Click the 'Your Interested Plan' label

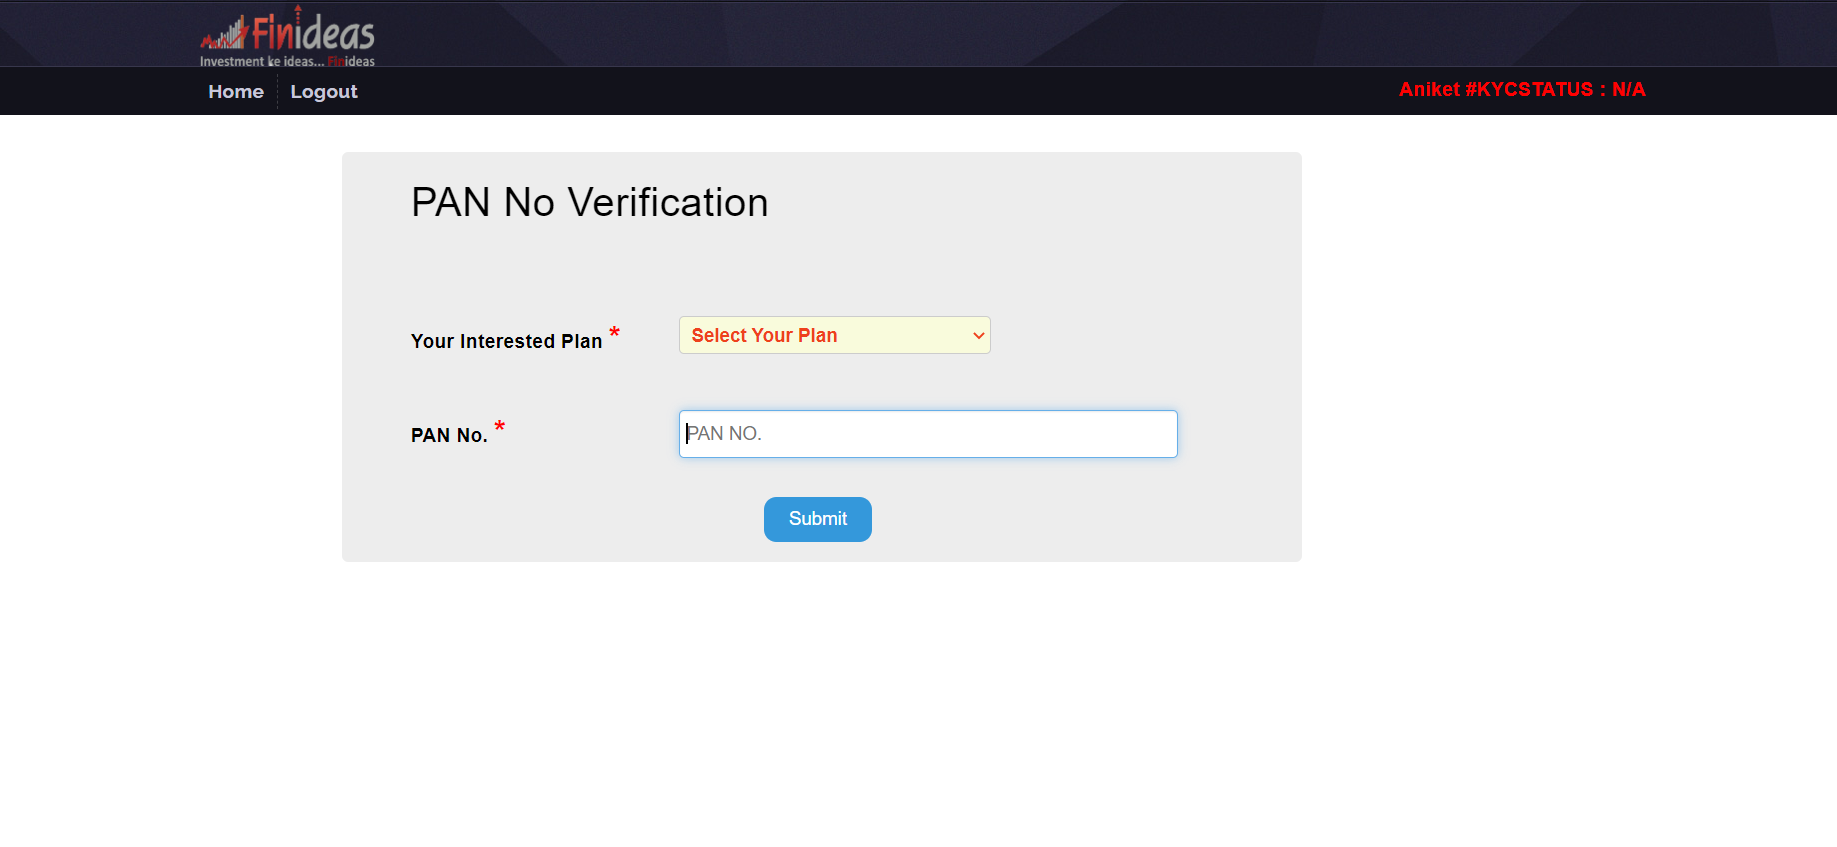[507, 341]
